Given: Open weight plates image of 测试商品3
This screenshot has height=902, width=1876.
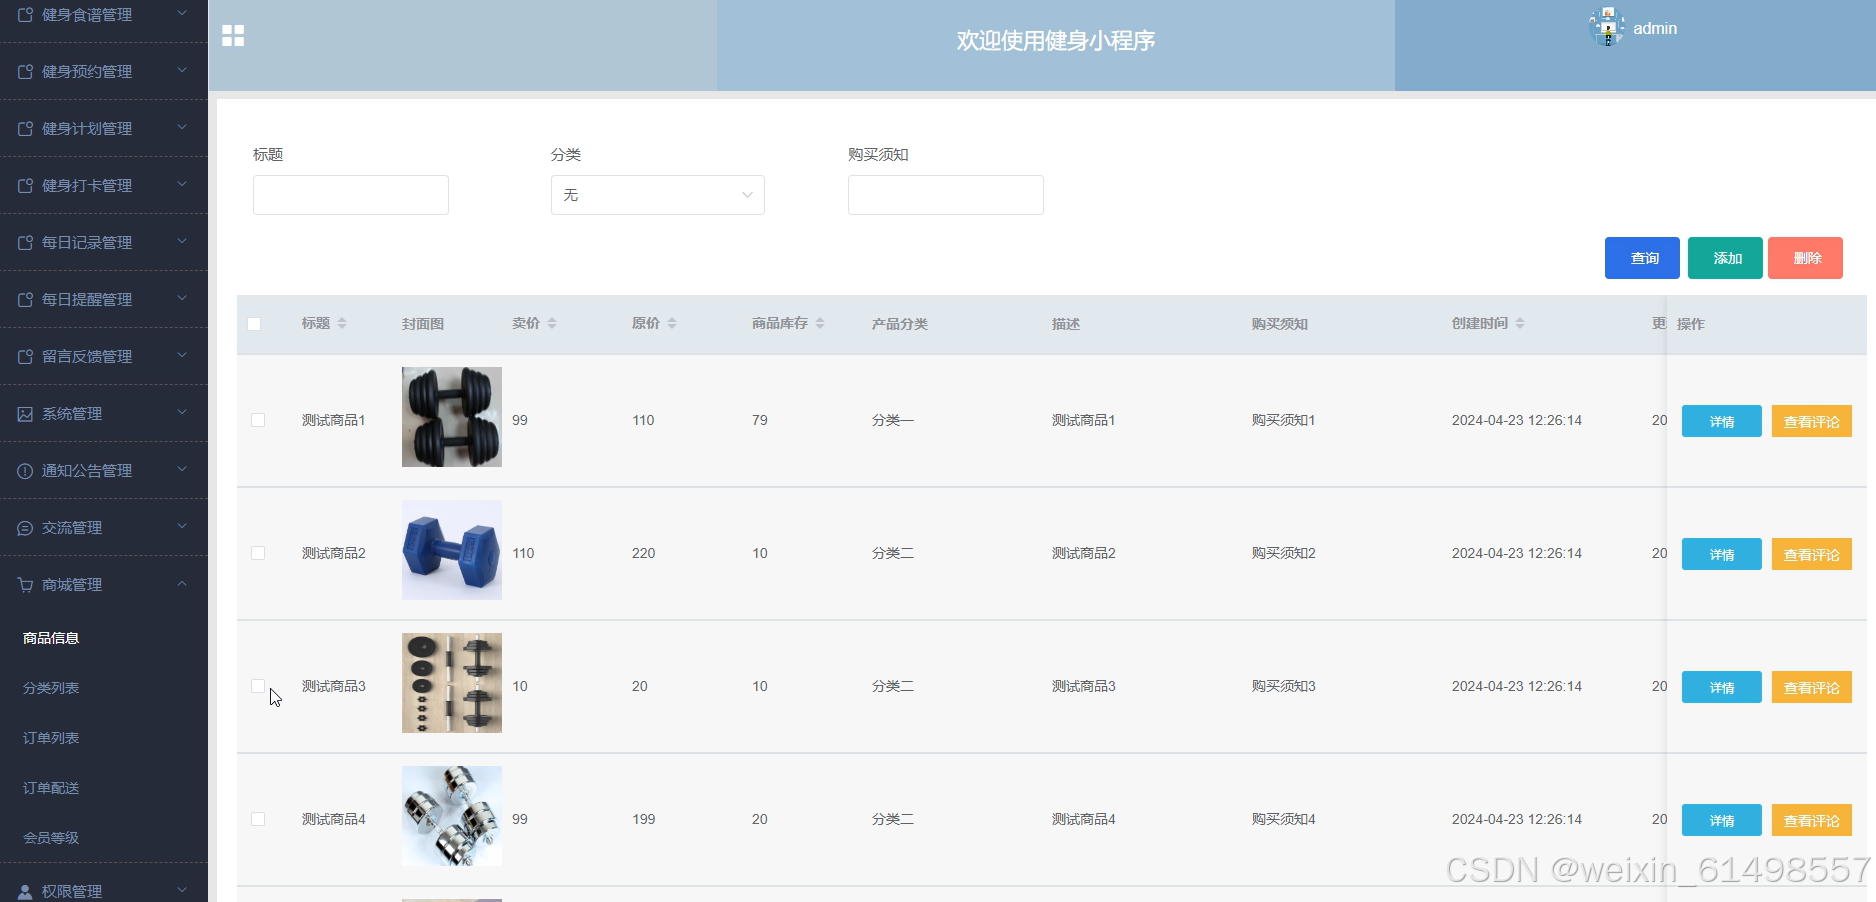Looking at the screenshot, I should [x=452, y=683].
